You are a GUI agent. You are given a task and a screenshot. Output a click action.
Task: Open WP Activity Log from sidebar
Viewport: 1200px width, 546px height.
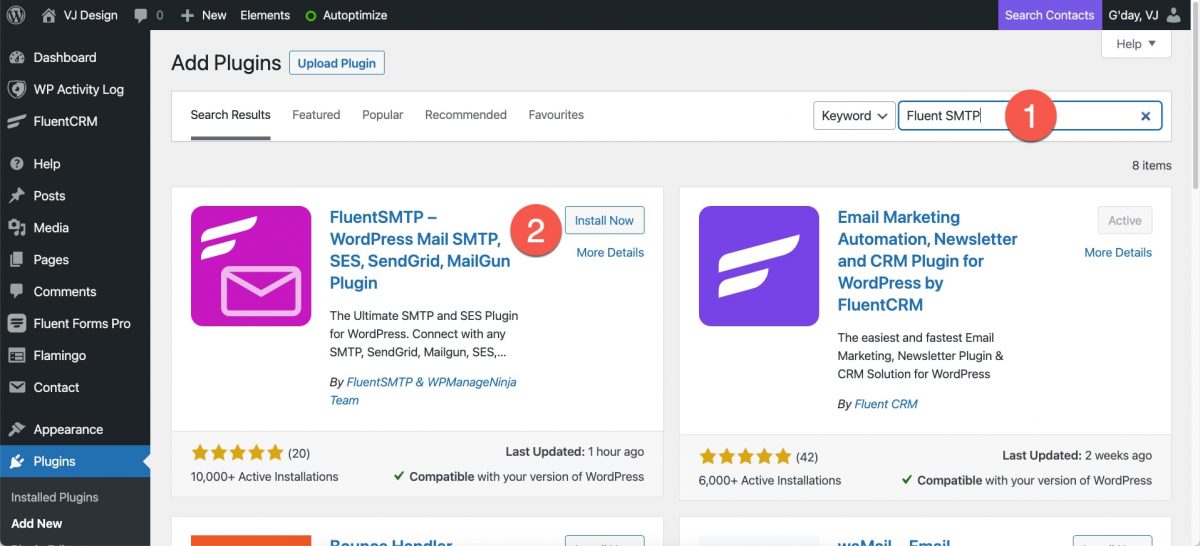click(78, 89)
